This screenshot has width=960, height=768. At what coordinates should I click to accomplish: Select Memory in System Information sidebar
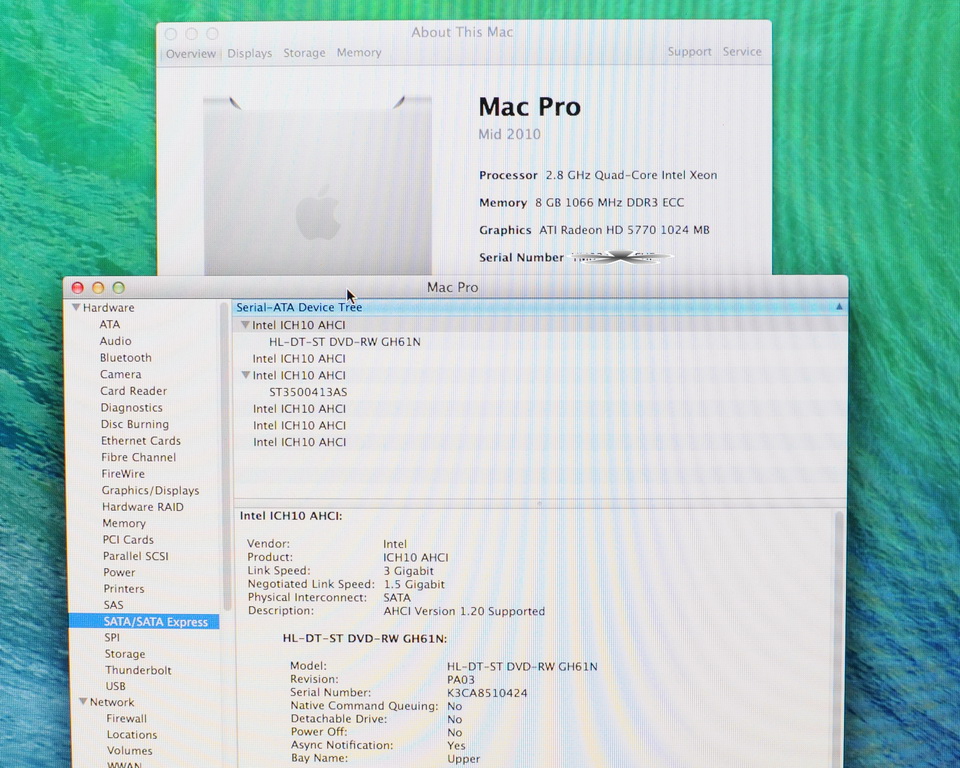pyautogui.click(x=124, y=524)
